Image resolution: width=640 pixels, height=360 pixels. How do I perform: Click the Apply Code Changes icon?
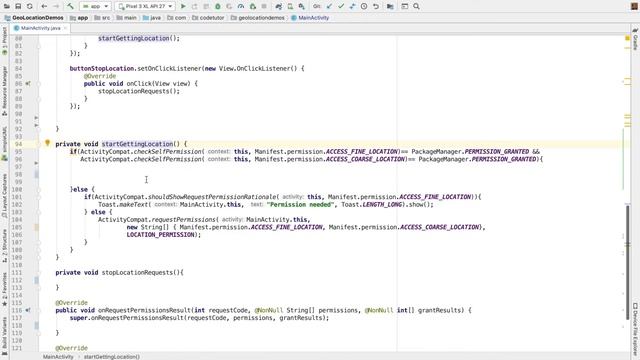pos(206,6)
